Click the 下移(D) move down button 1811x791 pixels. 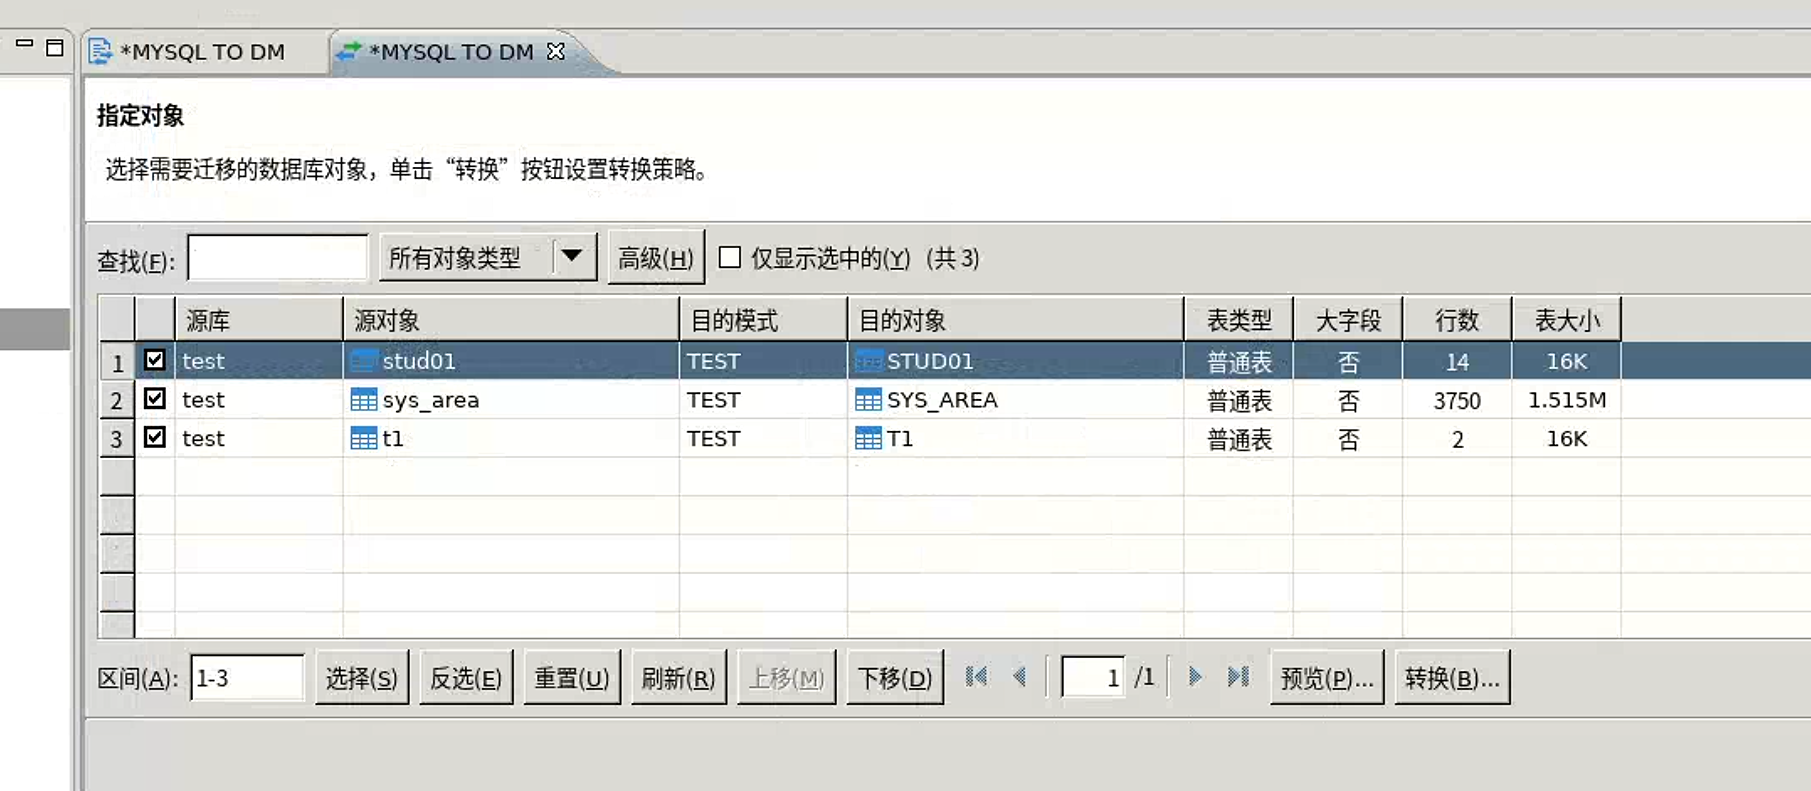click(895, 678)
